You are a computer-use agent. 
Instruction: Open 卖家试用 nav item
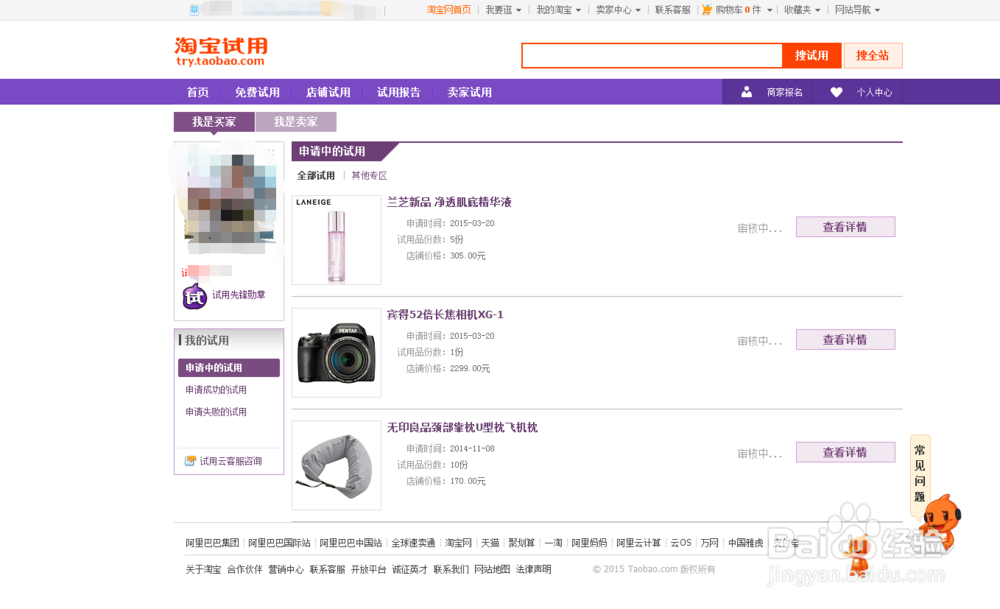click(469, 92)
